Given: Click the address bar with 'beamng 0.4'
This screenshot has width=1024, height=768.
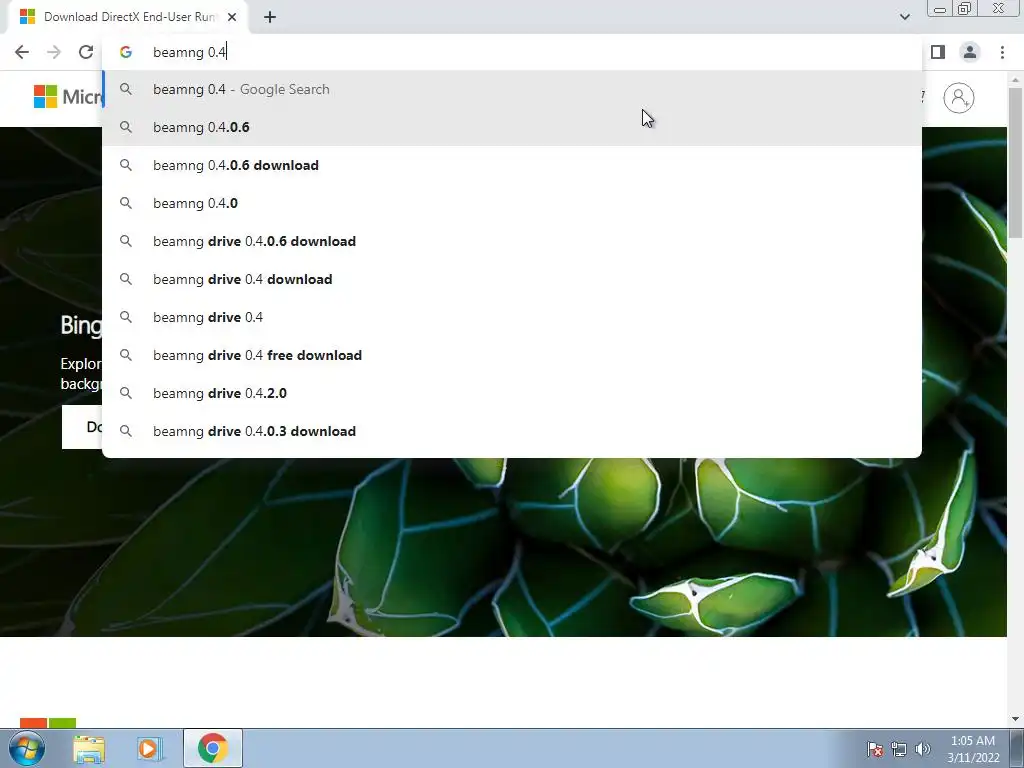Looking at the screenshot, I should (x=512, y=52).
